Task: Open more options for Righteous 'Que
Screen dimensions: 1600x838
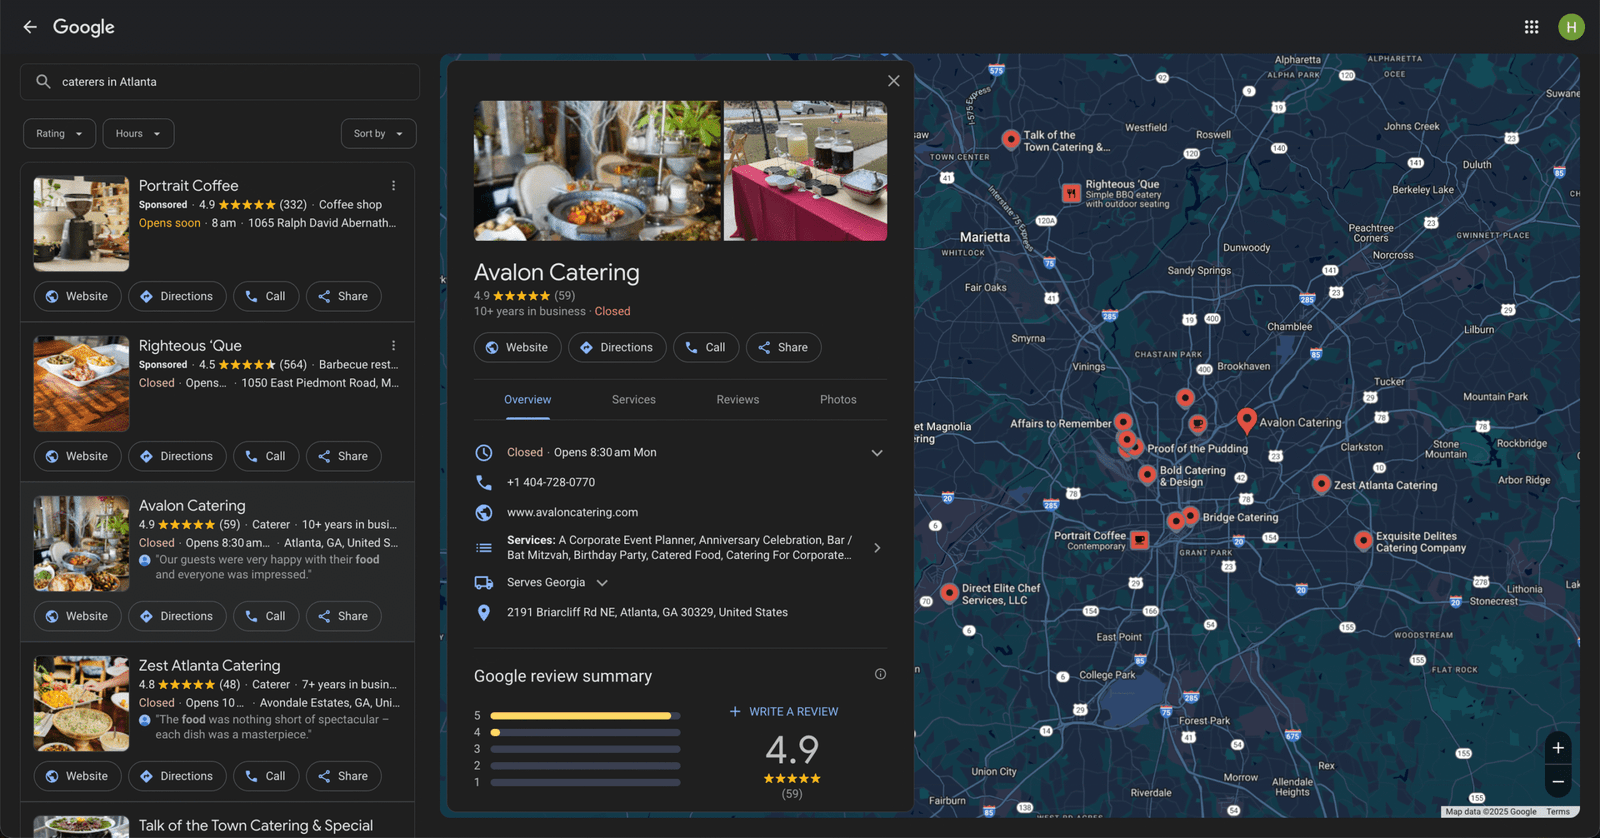Action: pyautogui.click(x=394, y=346)
